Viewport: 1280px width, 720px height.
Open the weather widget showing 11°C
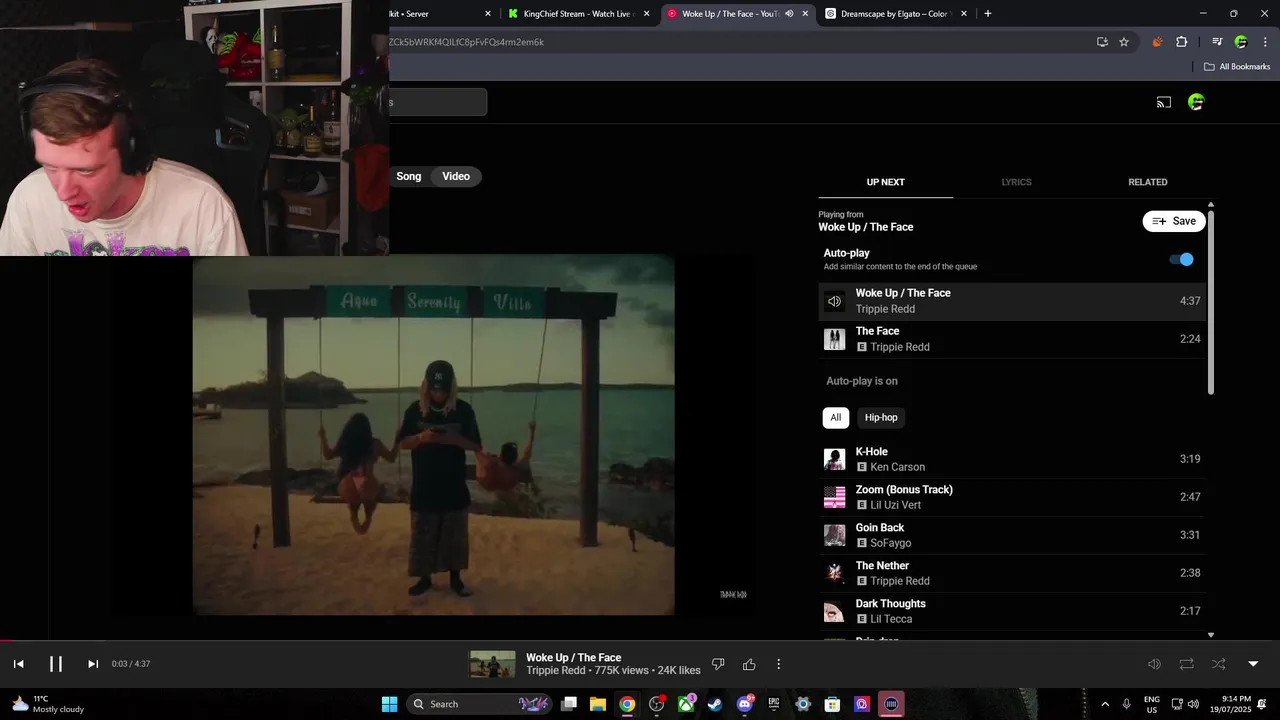(48, 704)
